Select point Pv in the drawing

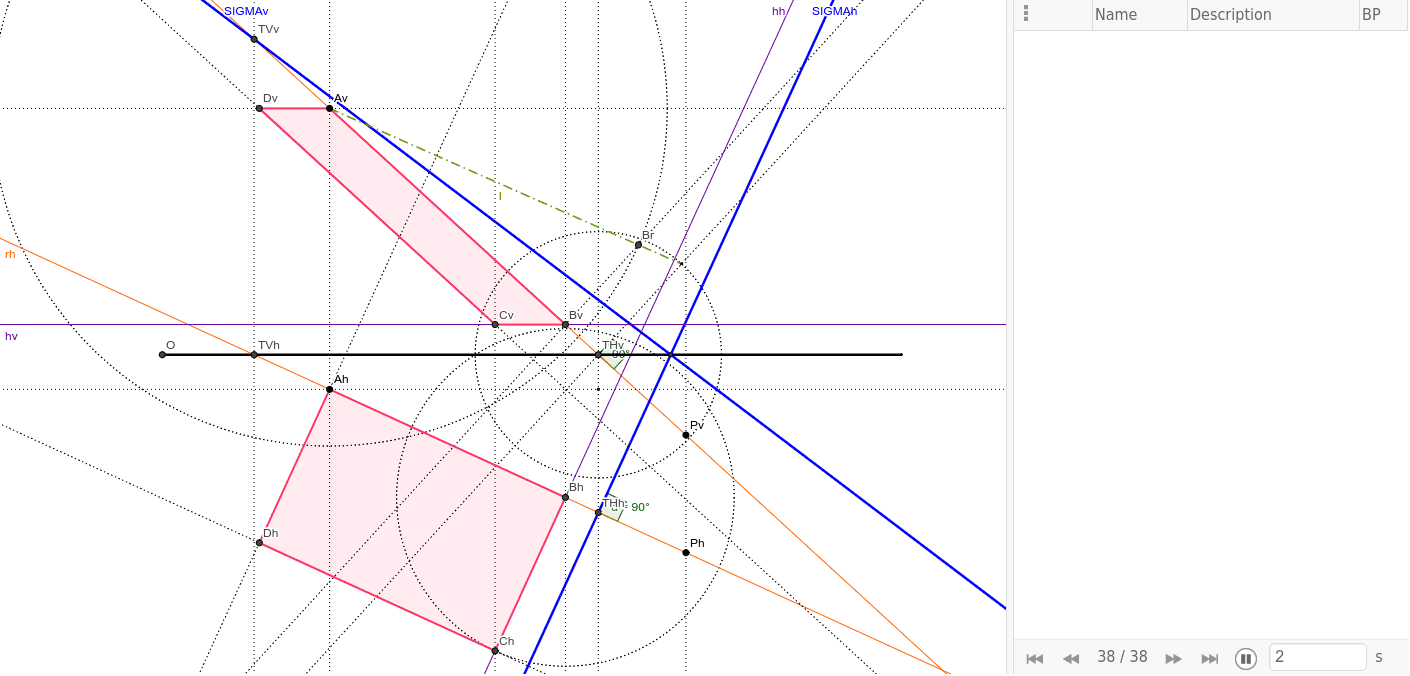[x=686, y=435]
